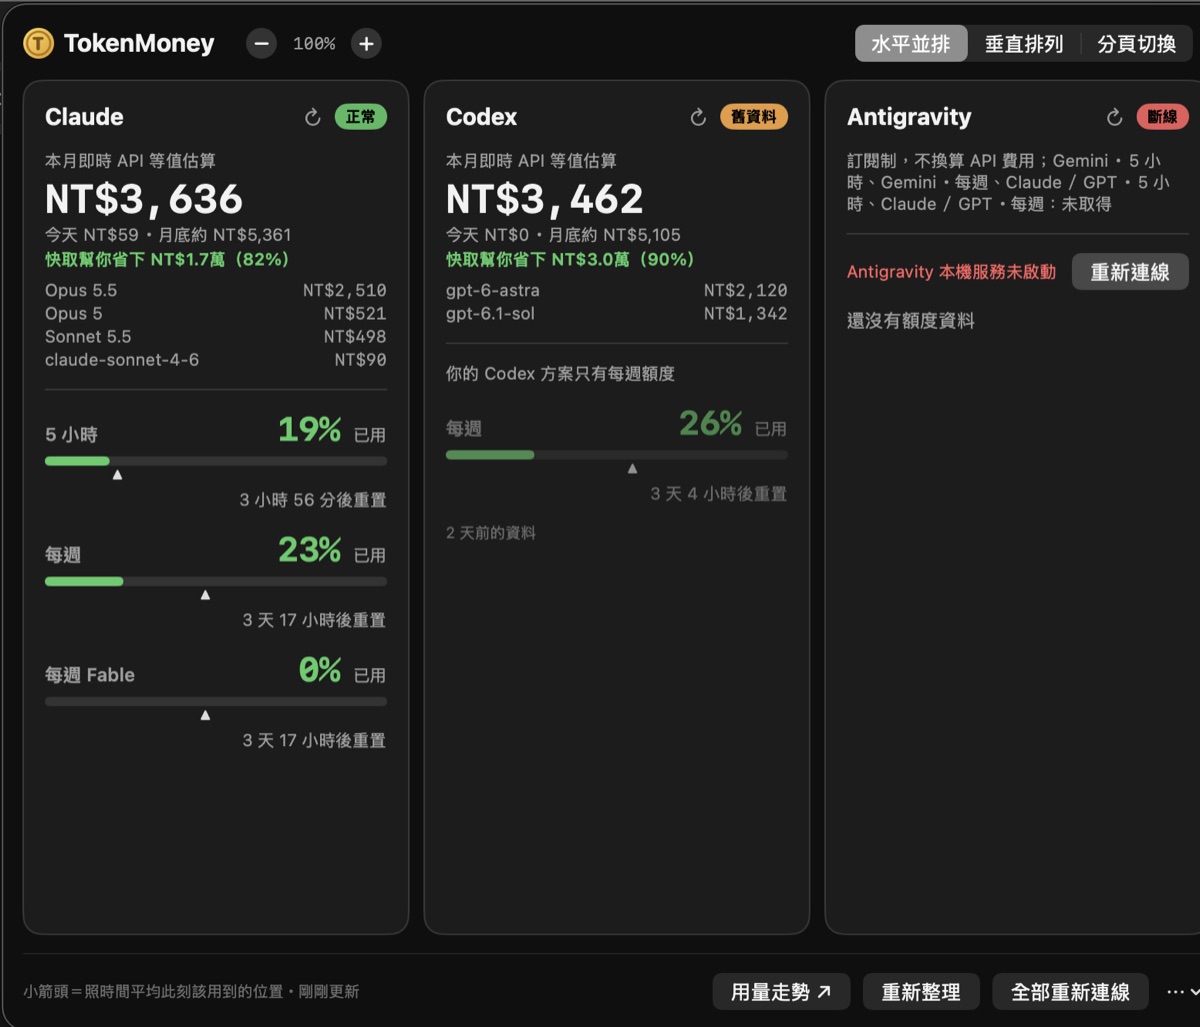
Task: Click the Codex 每週 usage bar
Action: [617, 455]
